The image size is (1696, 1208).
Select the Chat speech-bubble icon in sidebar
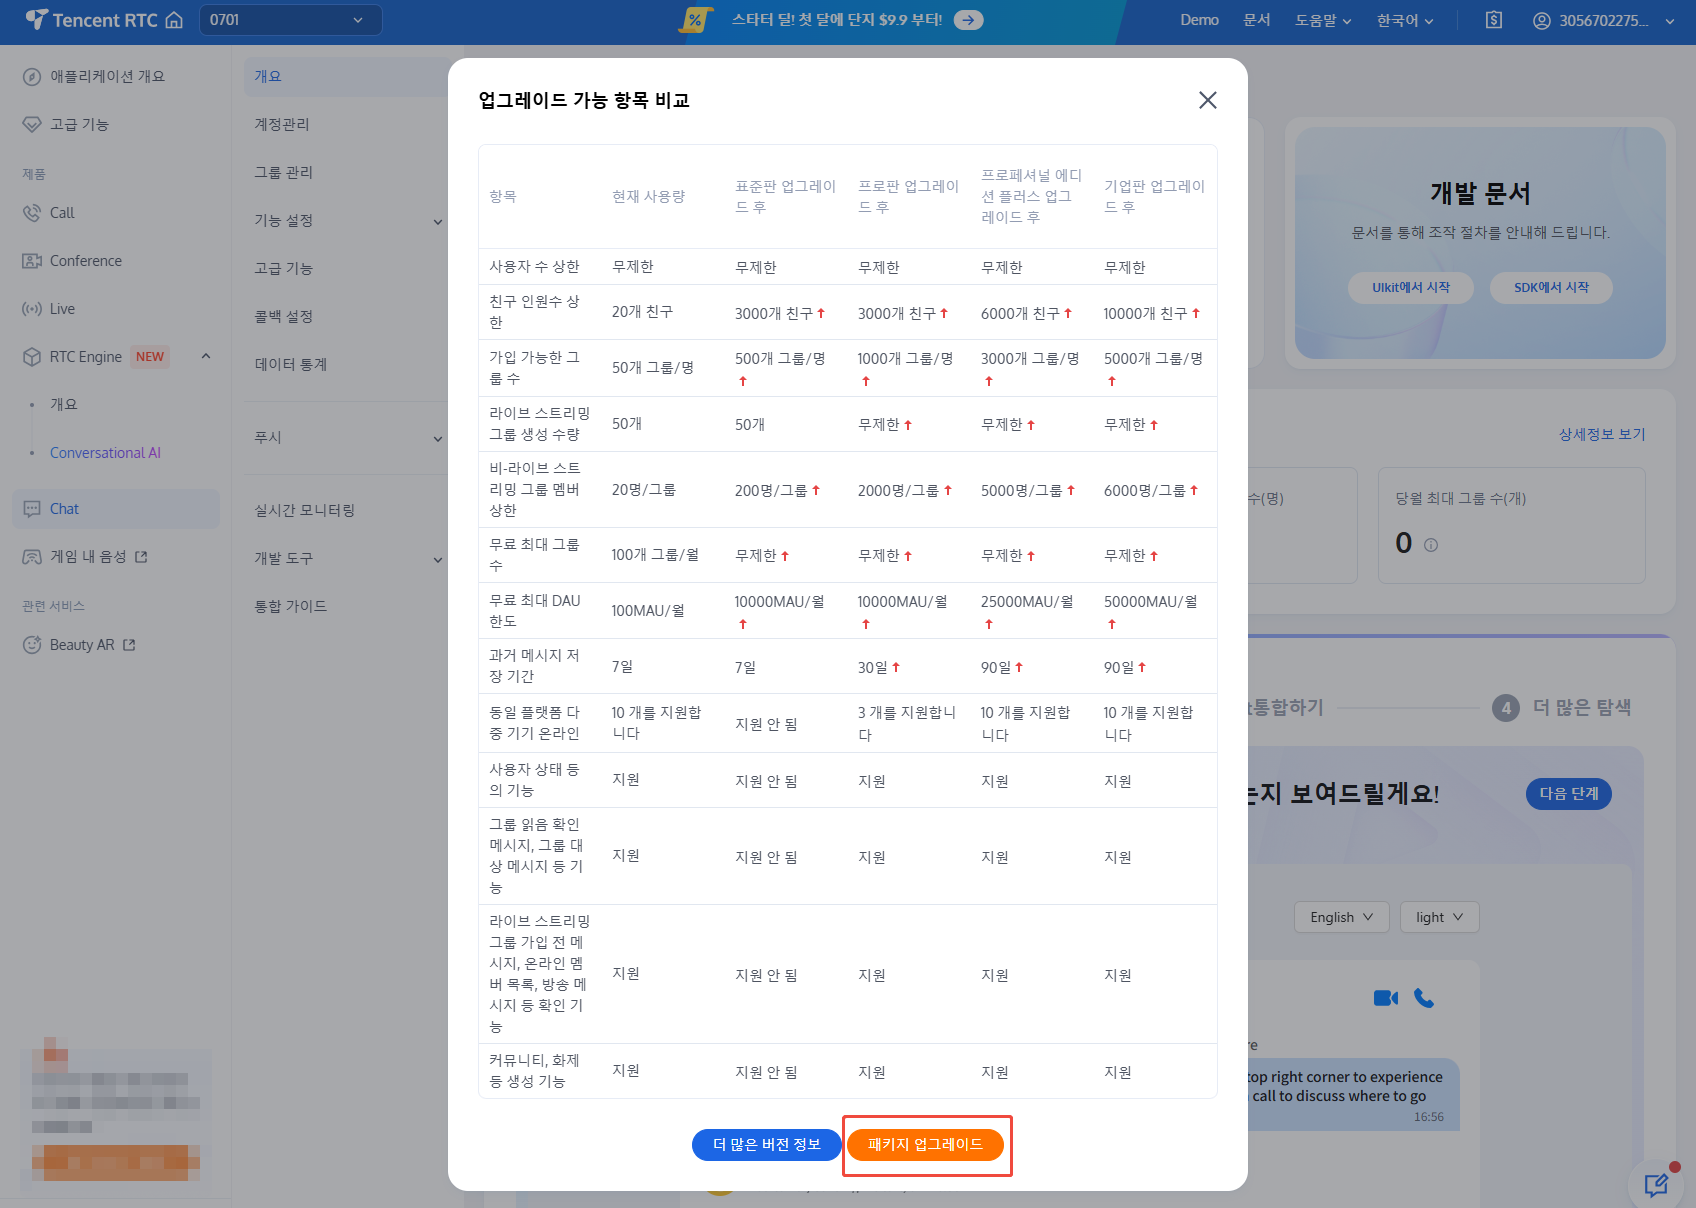coord(32,509)
